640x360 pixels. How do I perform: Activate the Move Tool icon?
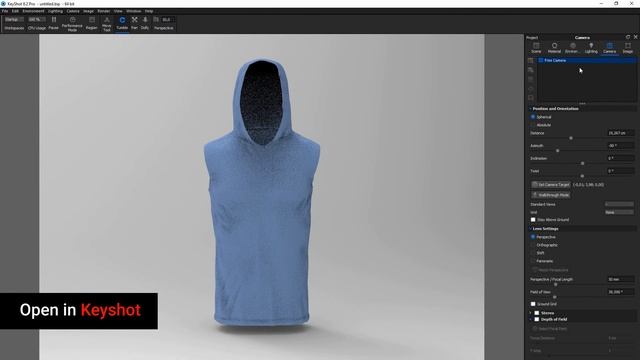[x=107, y=20]
